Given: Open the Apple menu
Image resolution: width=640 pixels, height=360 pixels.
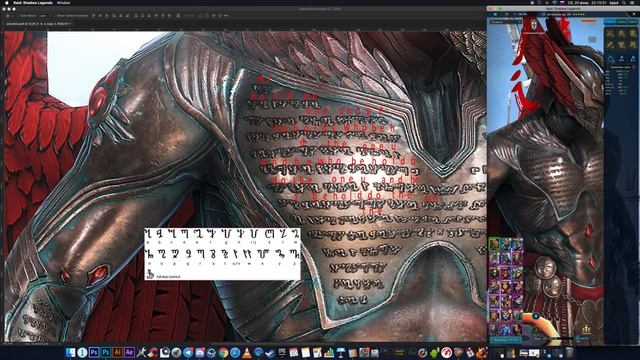Looking at the screenshot, I should click(x=7, y=2).
